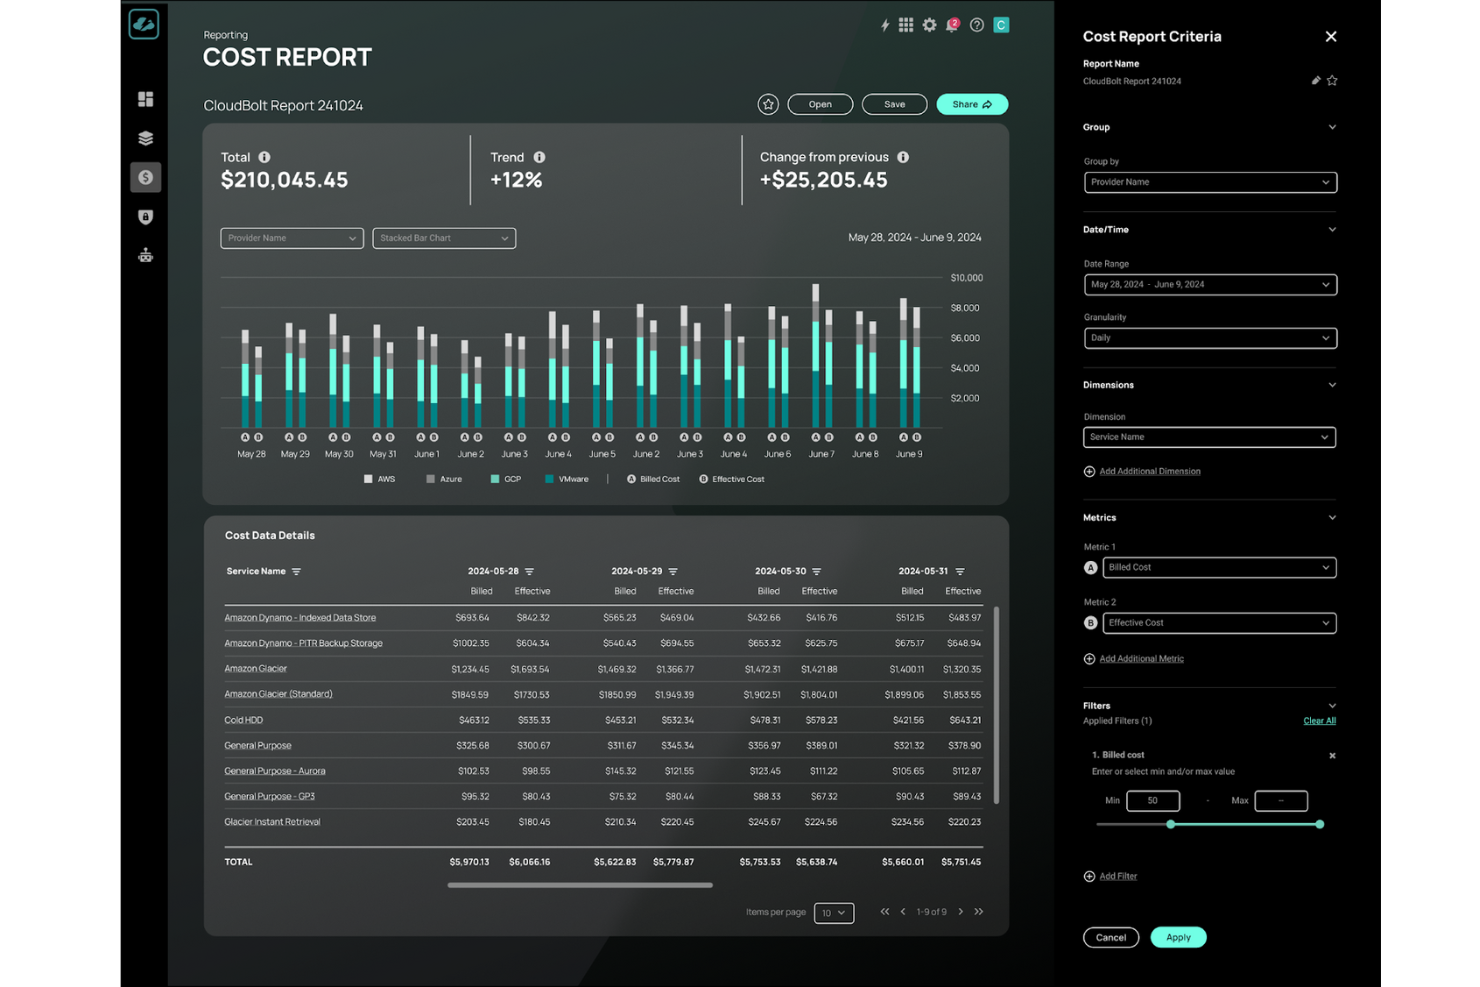Image resolution: width=1480 pixels, height=987 pixels.
Task: Click Add Additional Metric link
Action: [x=1142, y=659]
